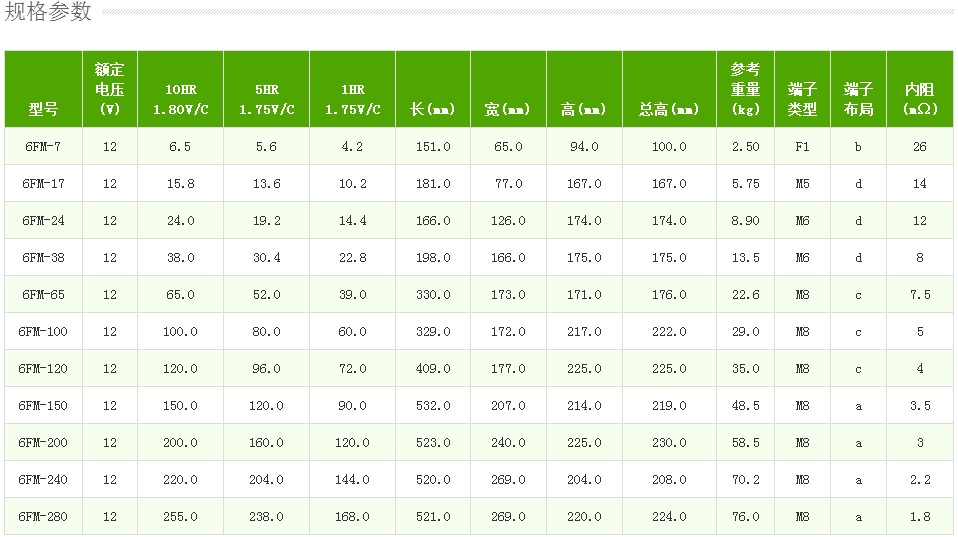Select the 参考重量 (kg) header cell

745,89
